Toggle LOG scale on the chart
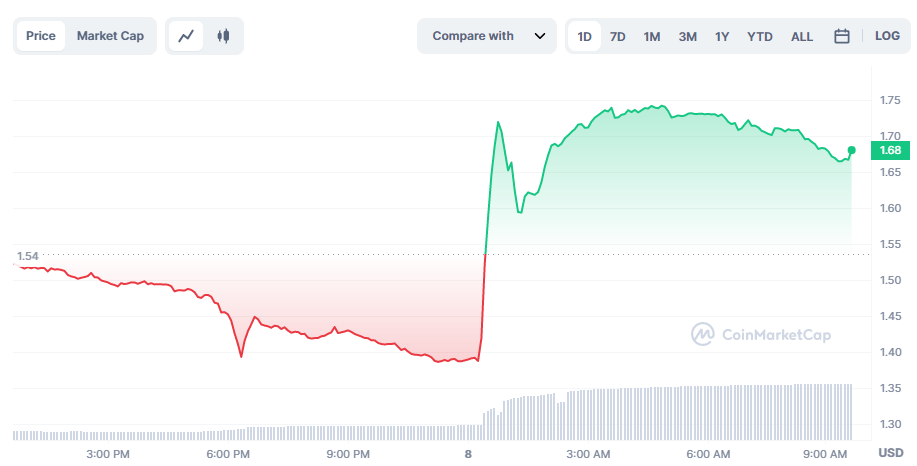 [887, 36]
